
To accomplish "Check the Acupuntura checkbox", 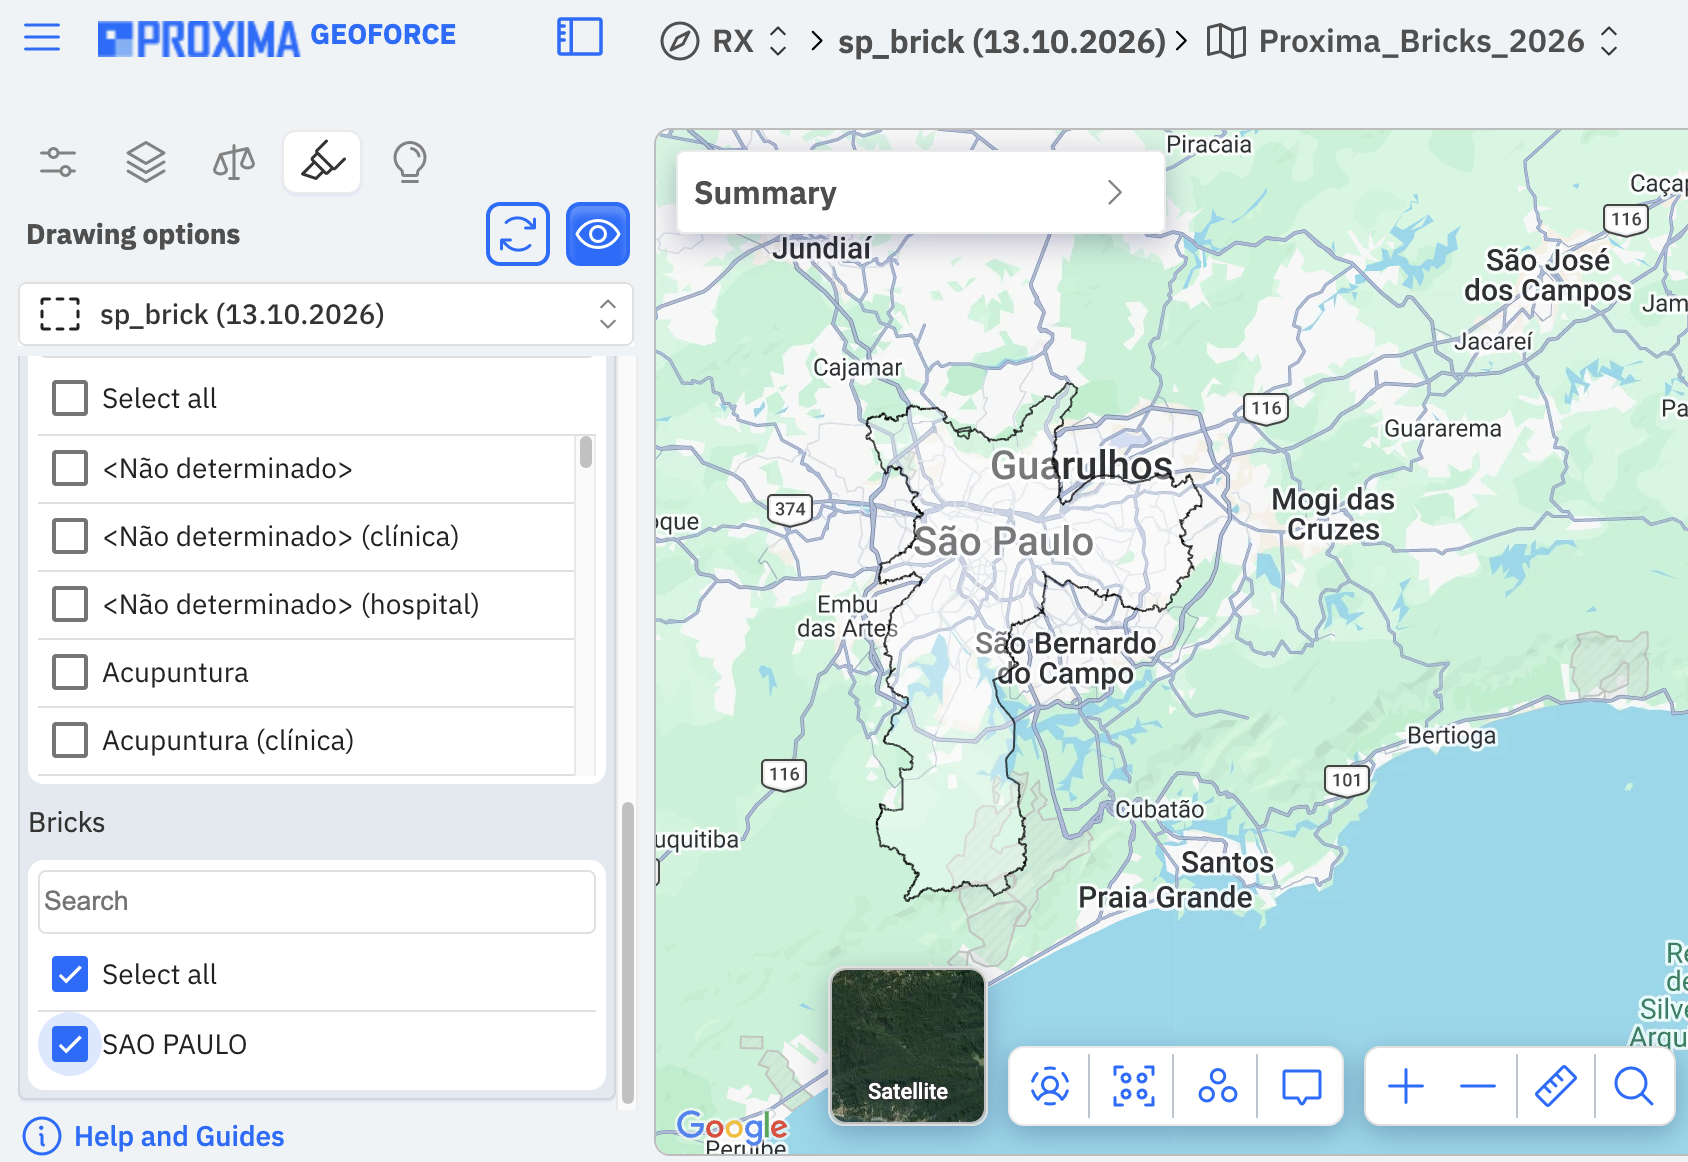I will click(70, 672).
